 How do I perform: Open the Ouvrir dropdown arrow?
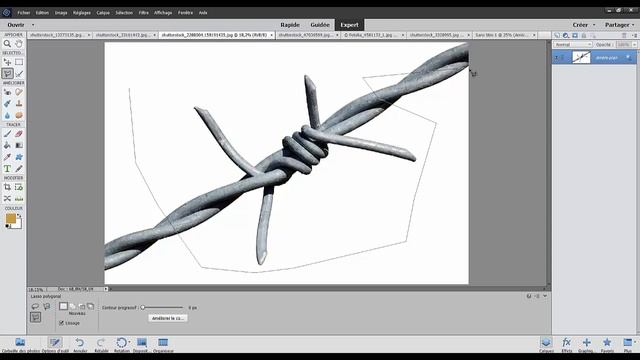click(x=33, y=25)
